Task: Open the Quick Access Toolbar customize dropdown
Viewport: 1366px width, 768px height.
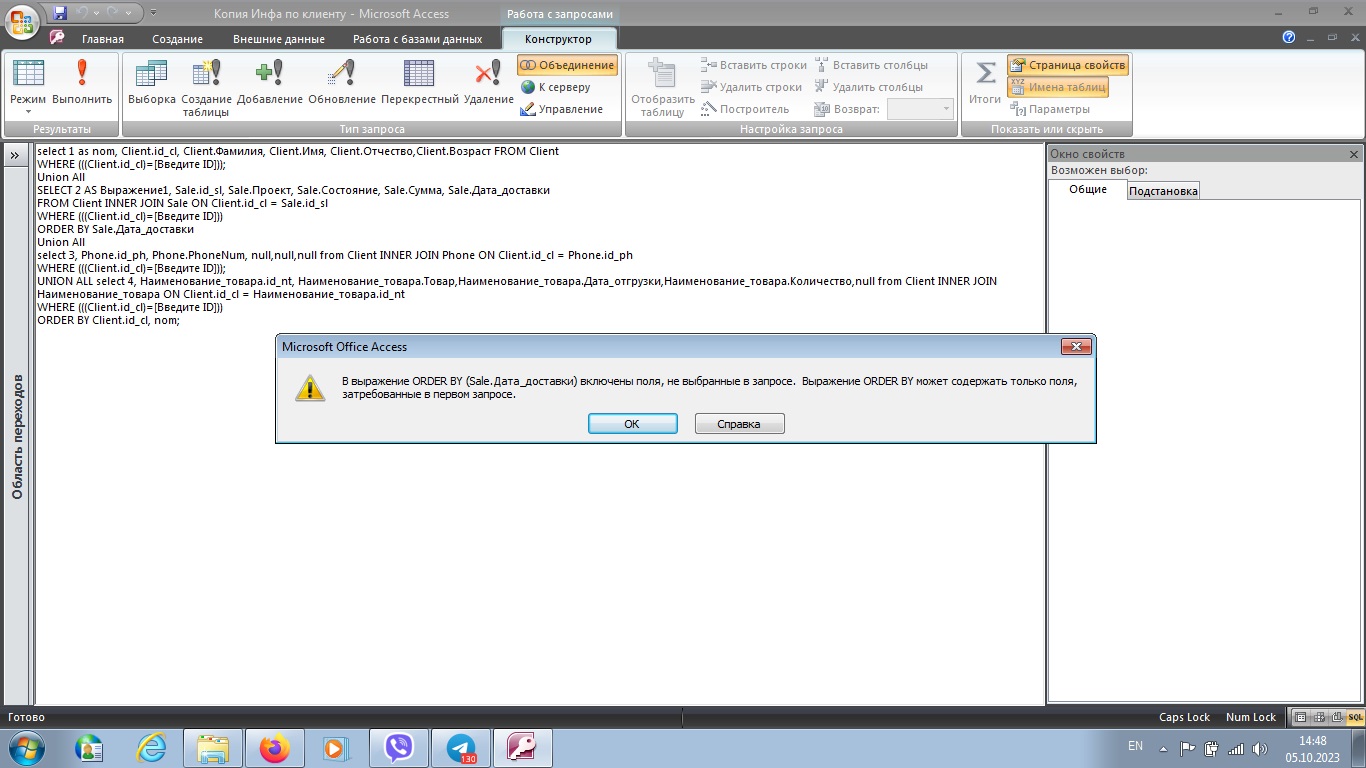Action: click(153, 13)
